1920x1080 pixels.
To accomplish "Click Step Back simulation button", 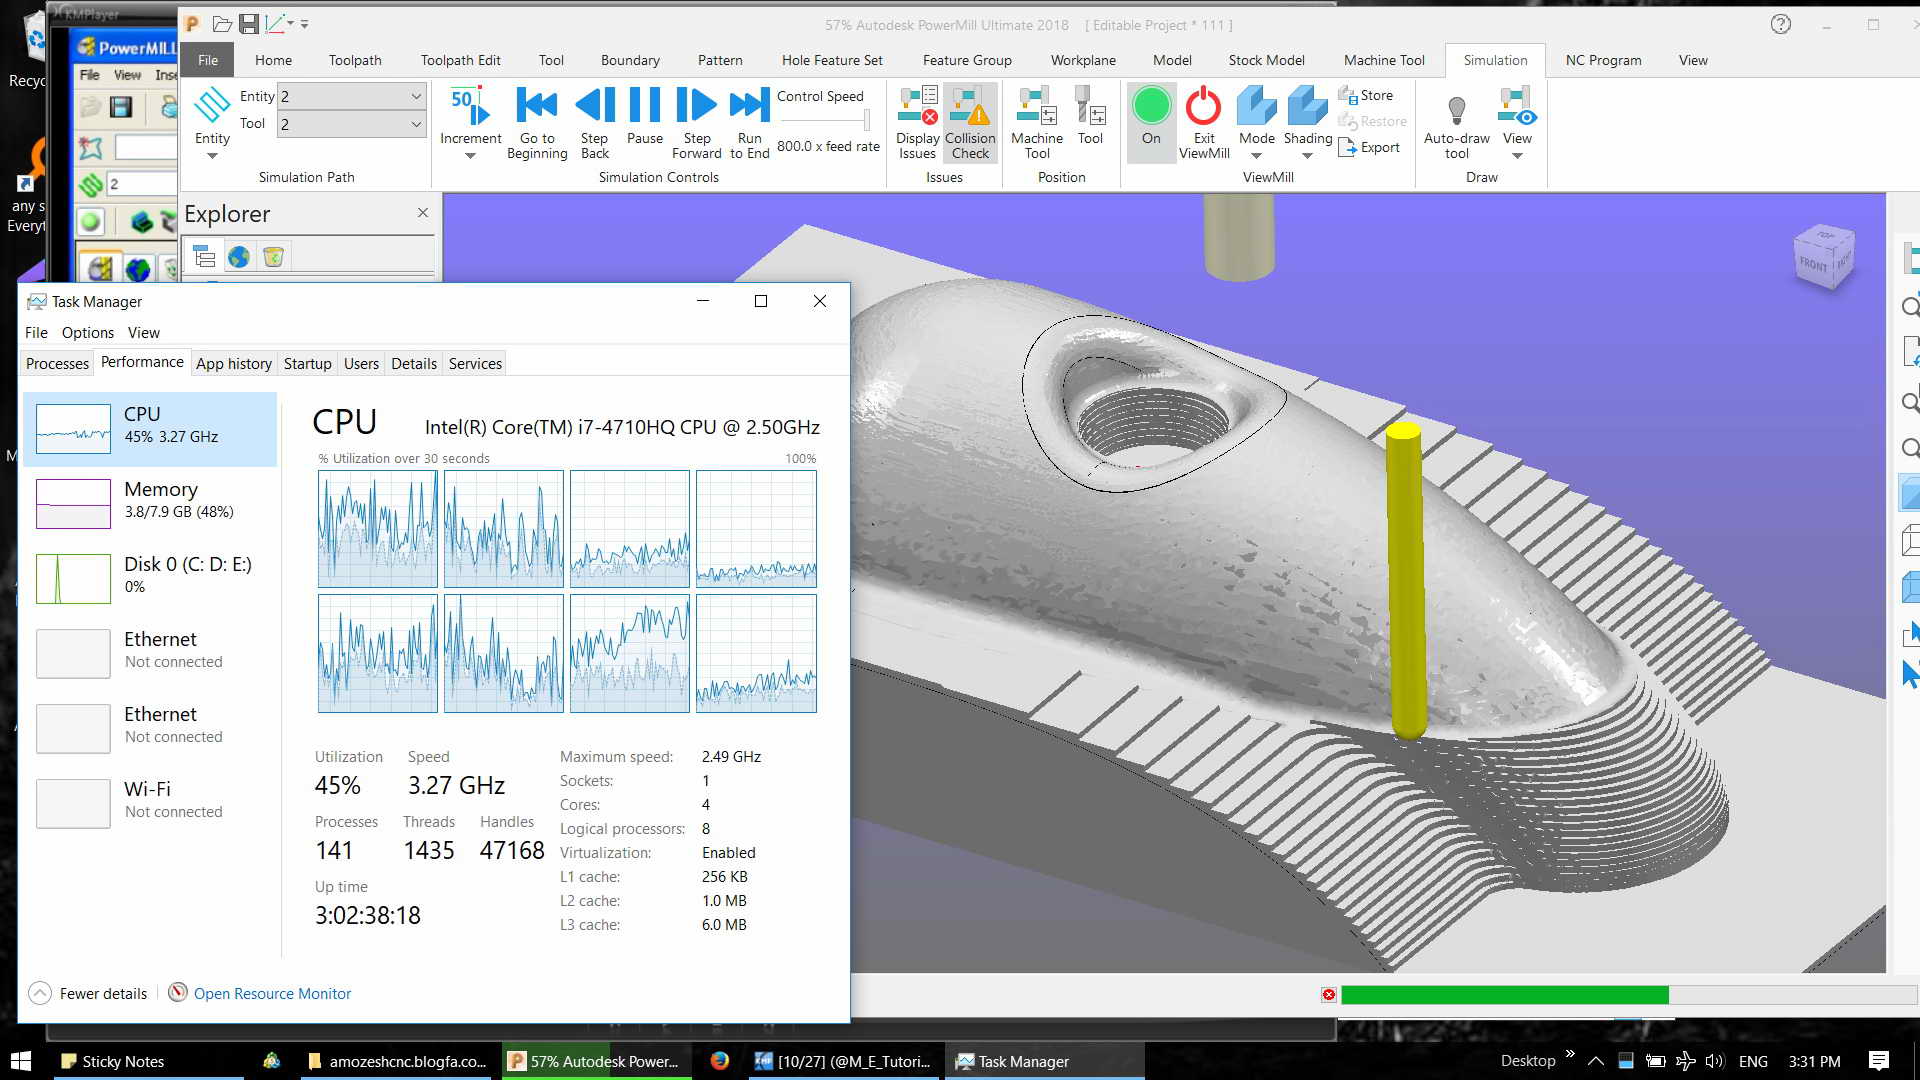I will (595, 122).
